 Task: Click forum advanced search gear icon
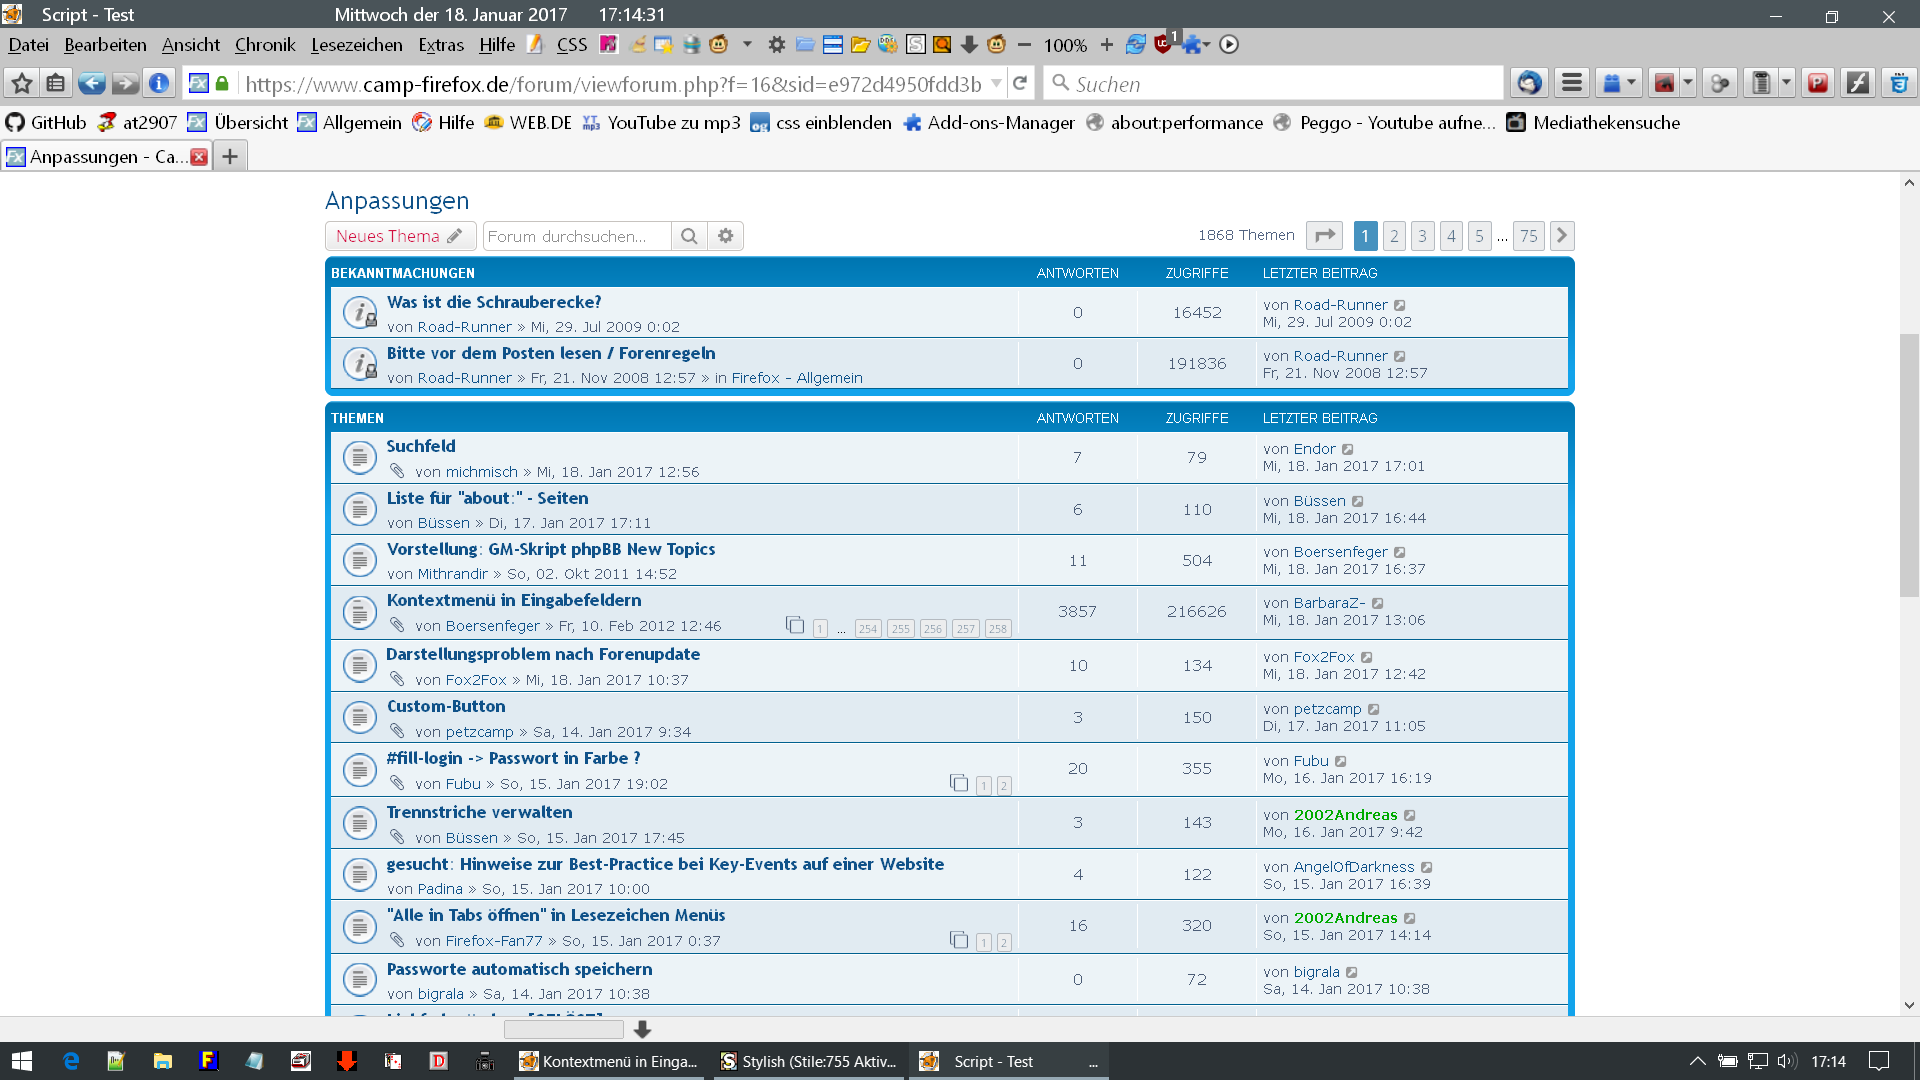[726, 236]
